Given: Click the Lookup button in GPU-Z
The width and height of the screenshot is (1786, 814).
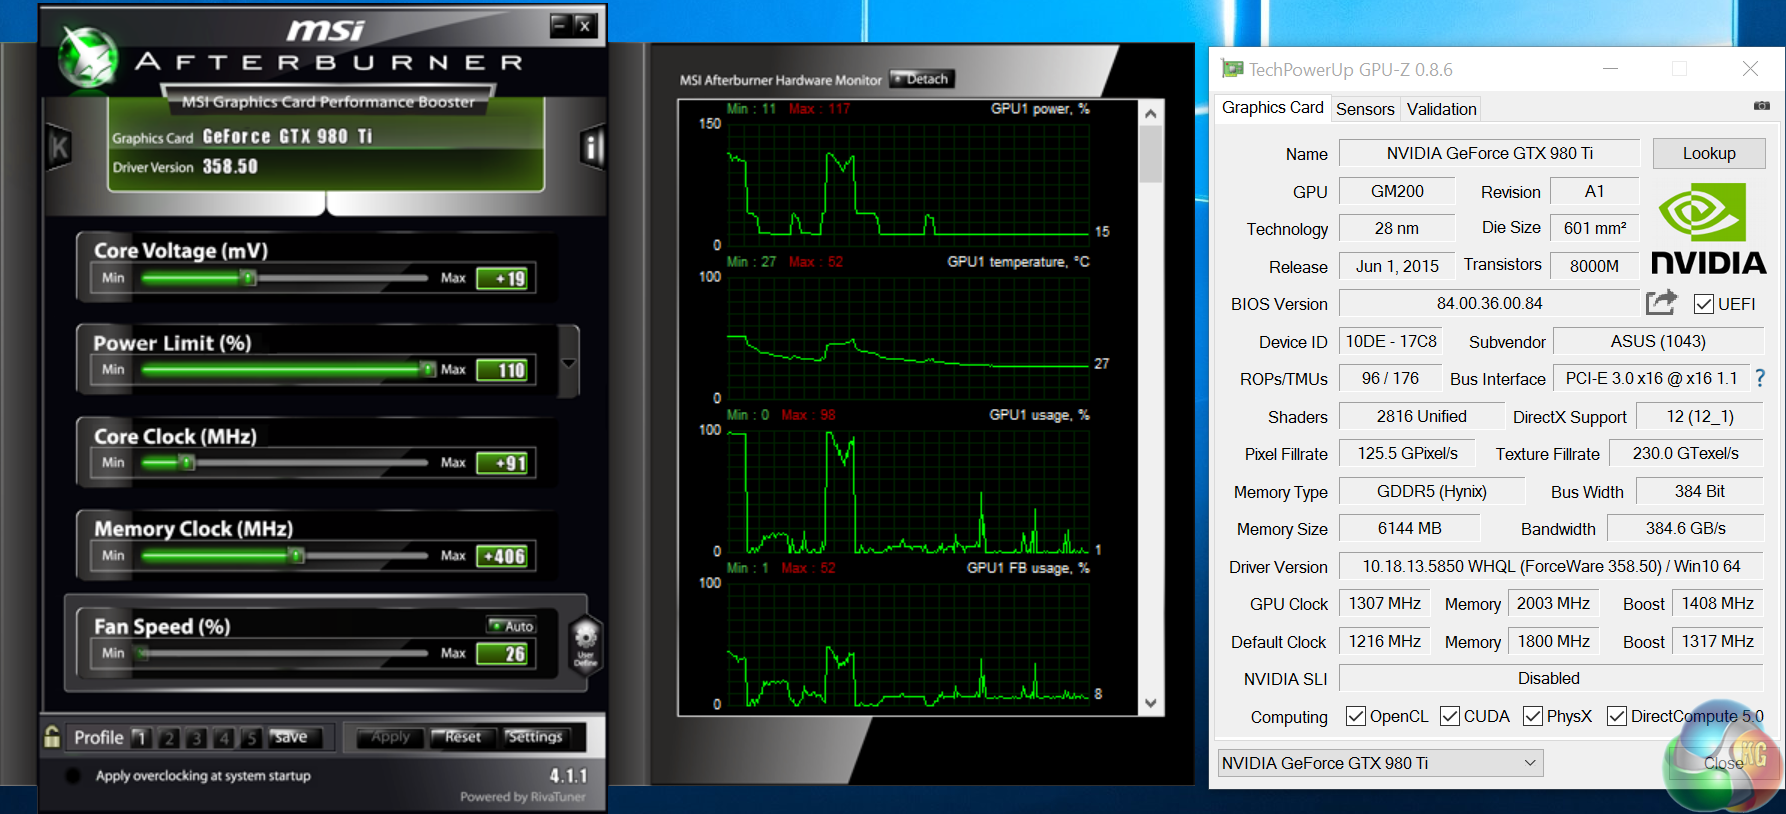Looking at the screenshot, I should [1709, 153].
